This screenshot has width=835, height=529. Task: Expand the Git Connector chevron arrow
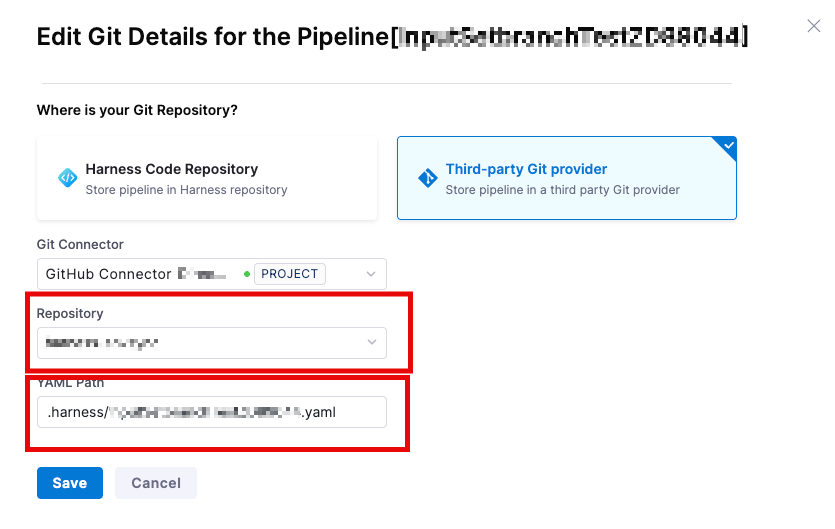(x=370, y=274)
